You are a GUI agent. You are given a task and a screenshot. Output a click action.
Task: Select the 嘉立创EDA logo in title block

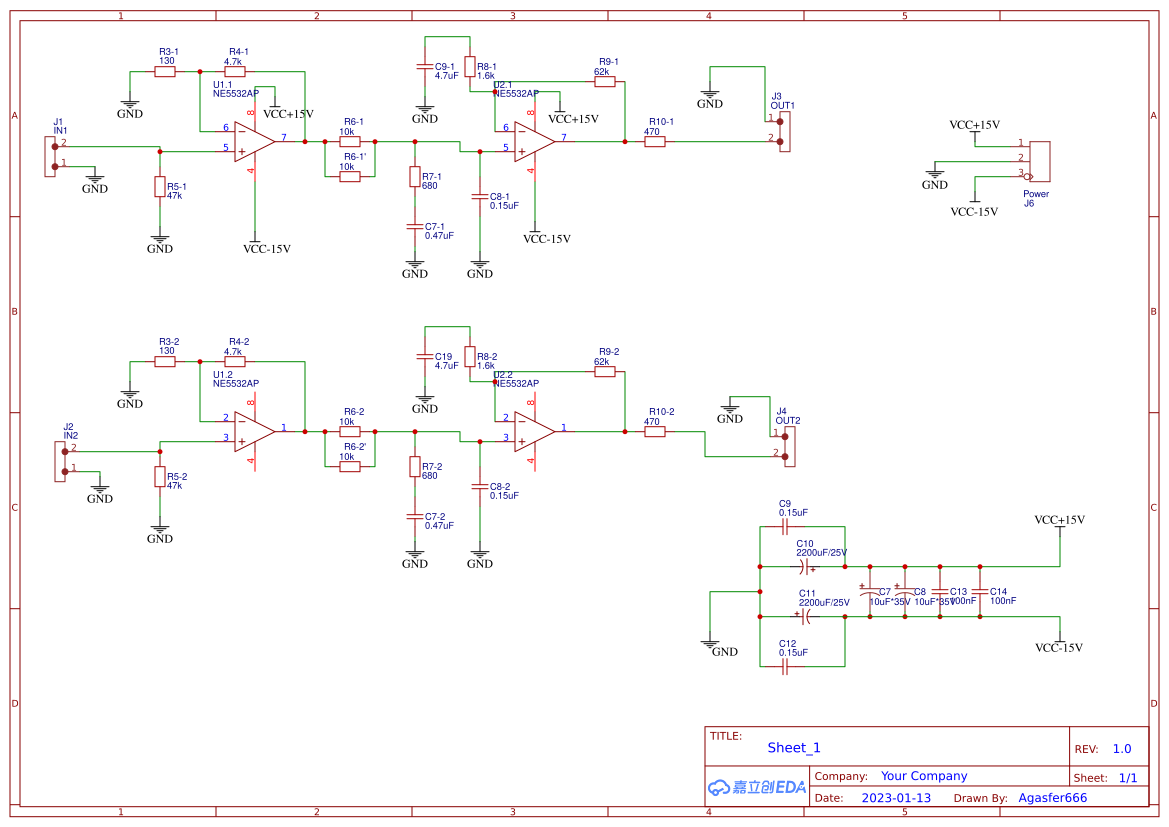[x=755, y=787]
